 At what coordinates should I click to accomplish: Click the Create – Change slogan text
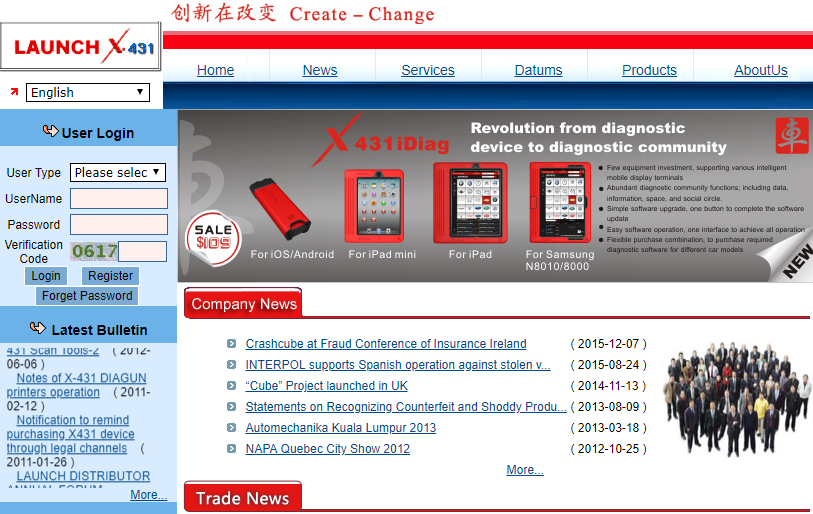(x=362, y=14)
